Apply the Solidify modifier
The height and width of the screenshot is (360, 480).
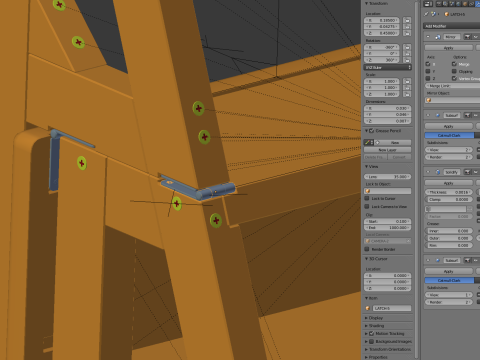click(x=449, y=183)
